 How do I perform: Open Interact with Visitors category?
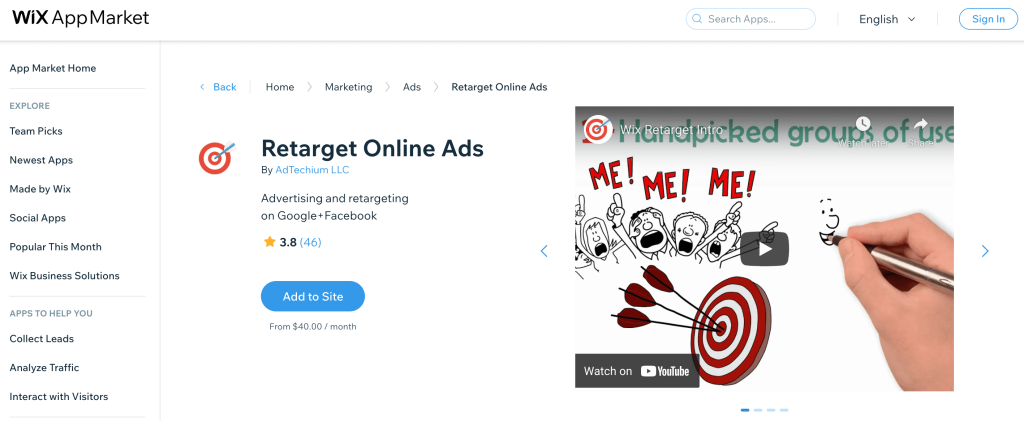coord(59,396)
